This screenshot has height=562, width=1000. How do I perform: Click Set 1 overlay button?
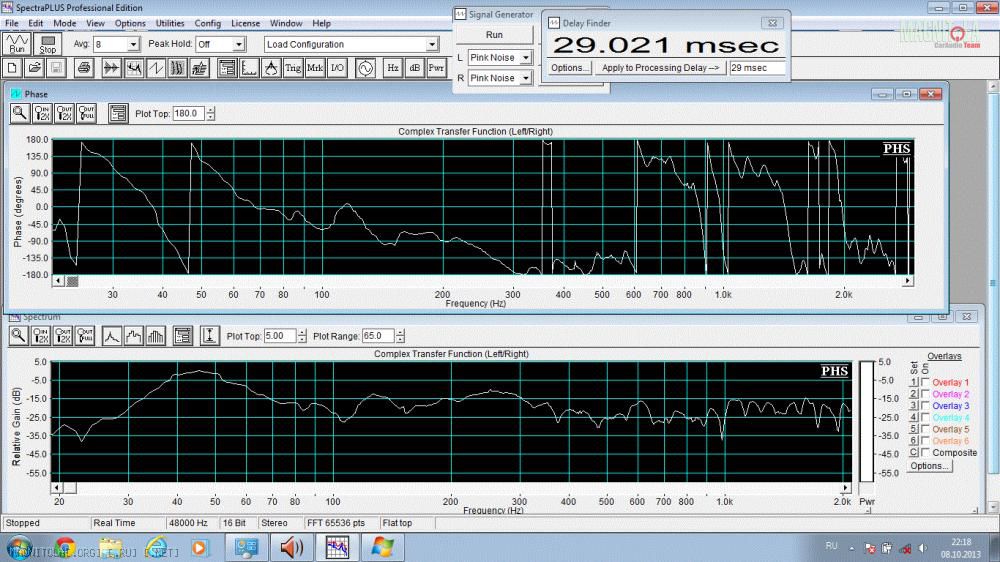click(x=913, y=382)
